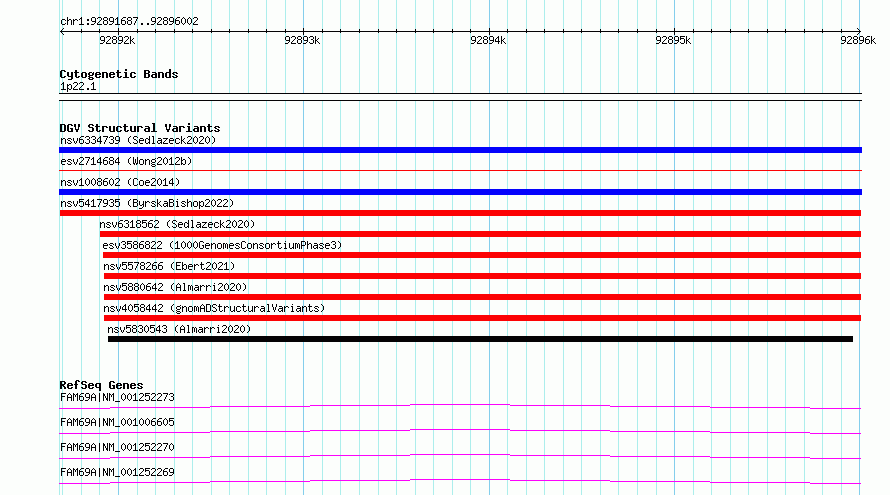Click the 92896k ruler tick label
This screenshot has height=495, width=890.
point(858,40)
